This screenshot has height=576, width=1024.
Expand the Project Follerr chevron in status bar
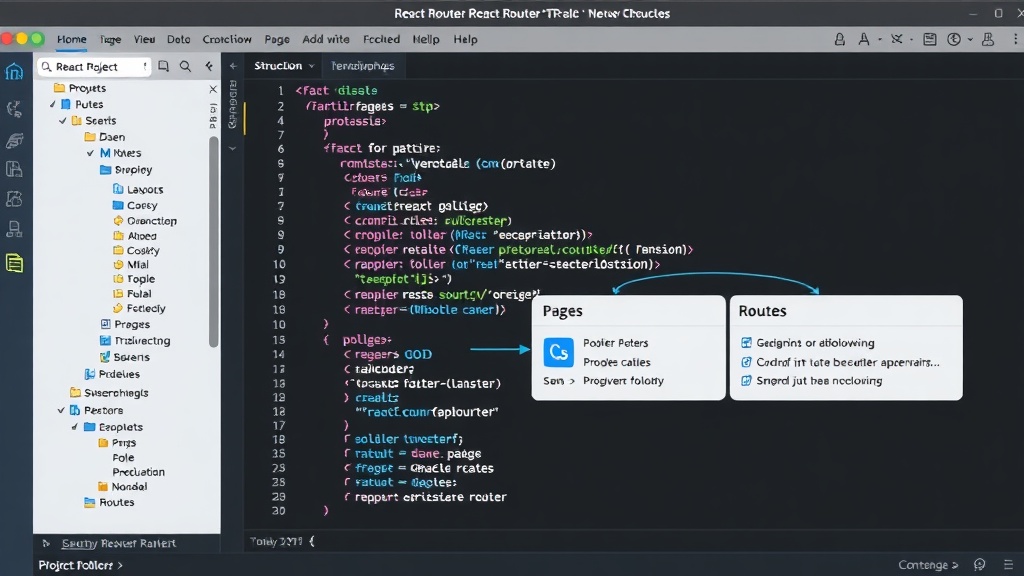tap(120, 566)
